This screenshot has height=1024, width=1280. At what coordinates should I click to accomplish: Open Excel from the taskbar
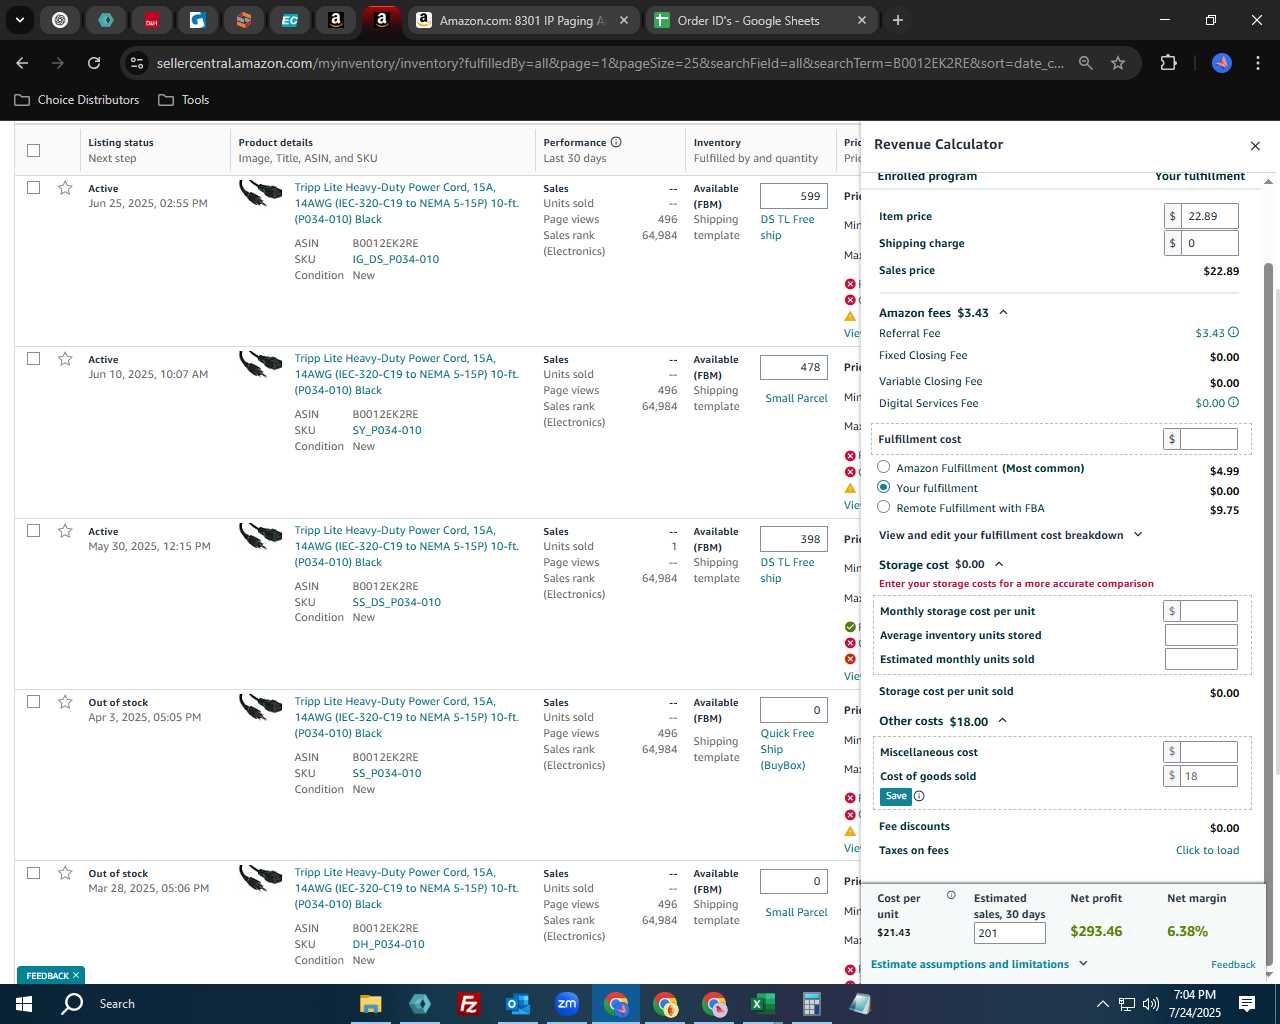762,1004
